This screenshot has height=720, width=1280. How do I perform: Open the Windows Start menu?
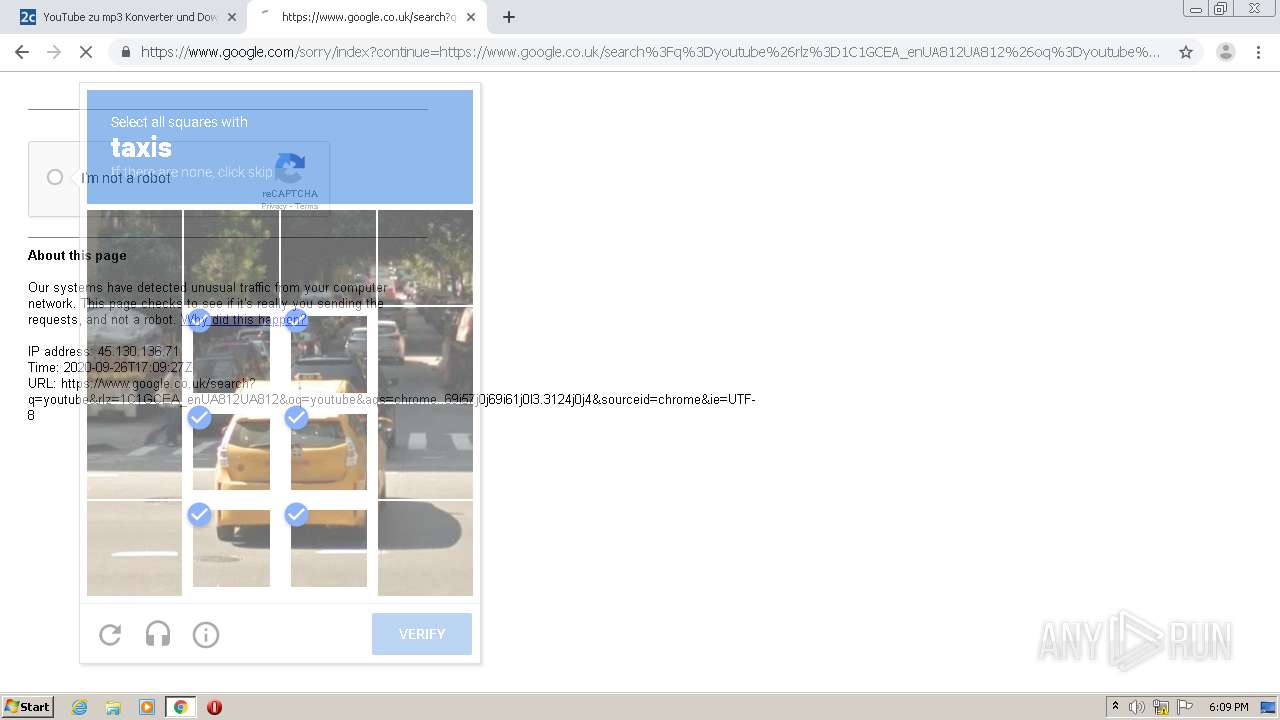28,707
